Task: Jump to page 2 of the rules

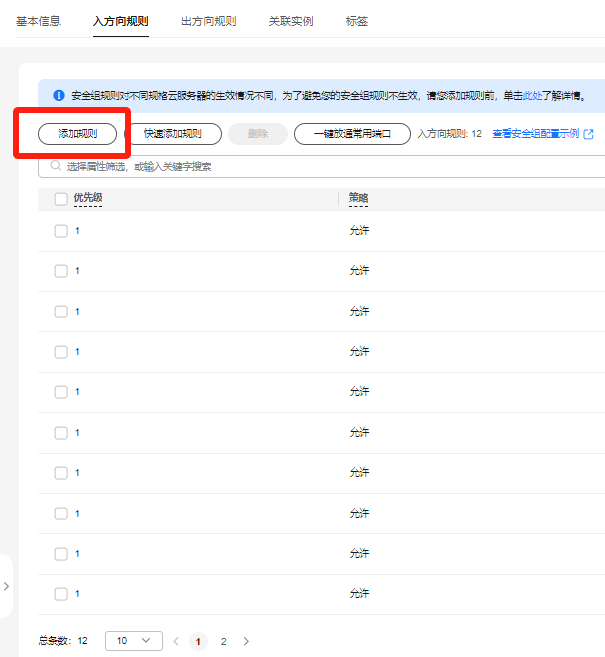Action: 224,641
